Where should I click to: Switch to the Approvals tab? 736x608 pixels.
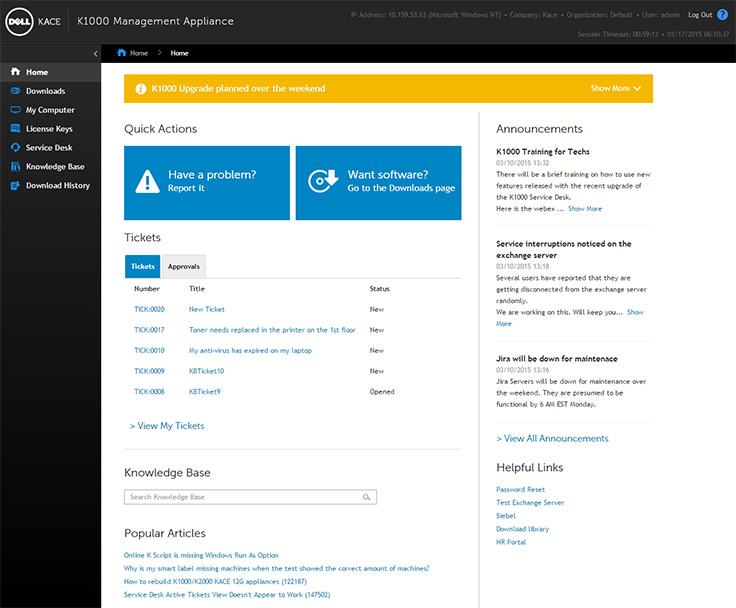click(x=184, y=266)
